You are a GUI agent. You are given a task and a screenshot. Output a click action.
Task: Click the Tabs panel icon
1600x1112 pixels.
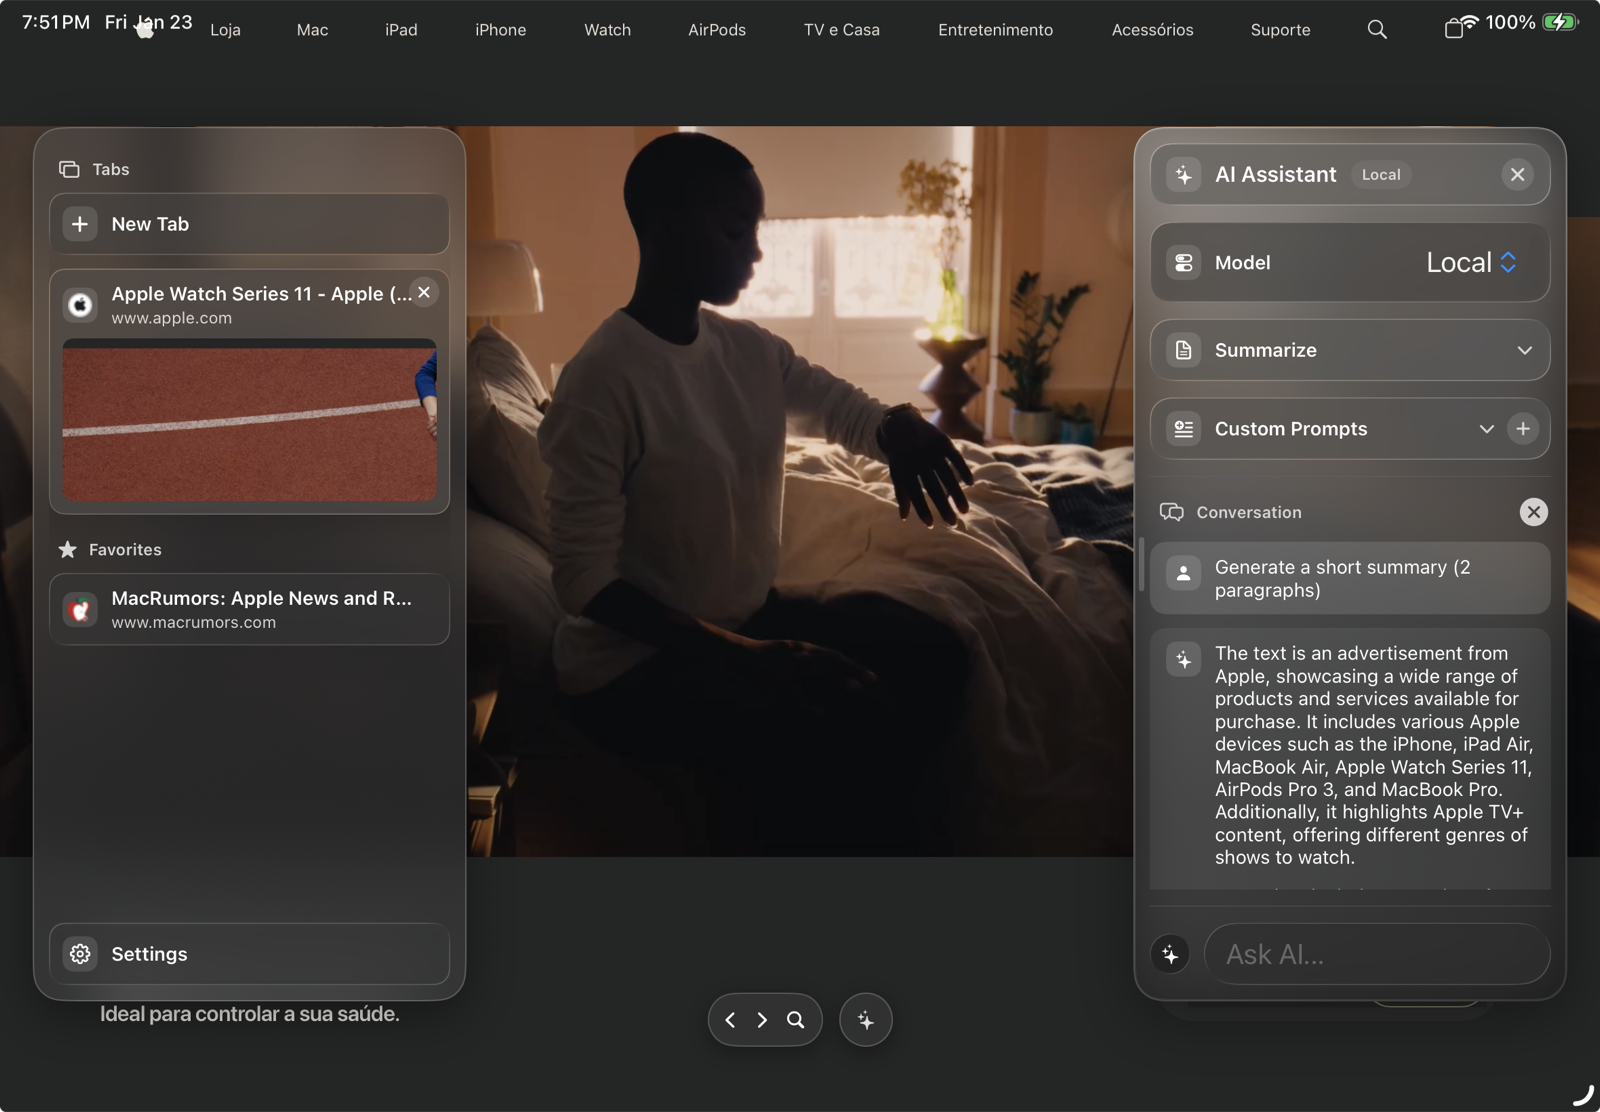(x=69, y=169)
